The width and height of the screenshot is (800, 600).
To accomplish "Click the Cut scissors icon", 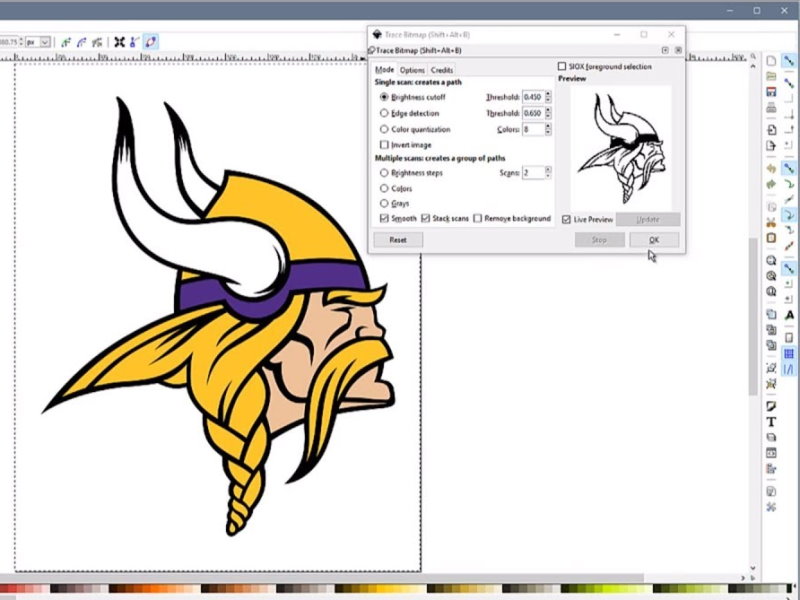I will tap(771, 222).
